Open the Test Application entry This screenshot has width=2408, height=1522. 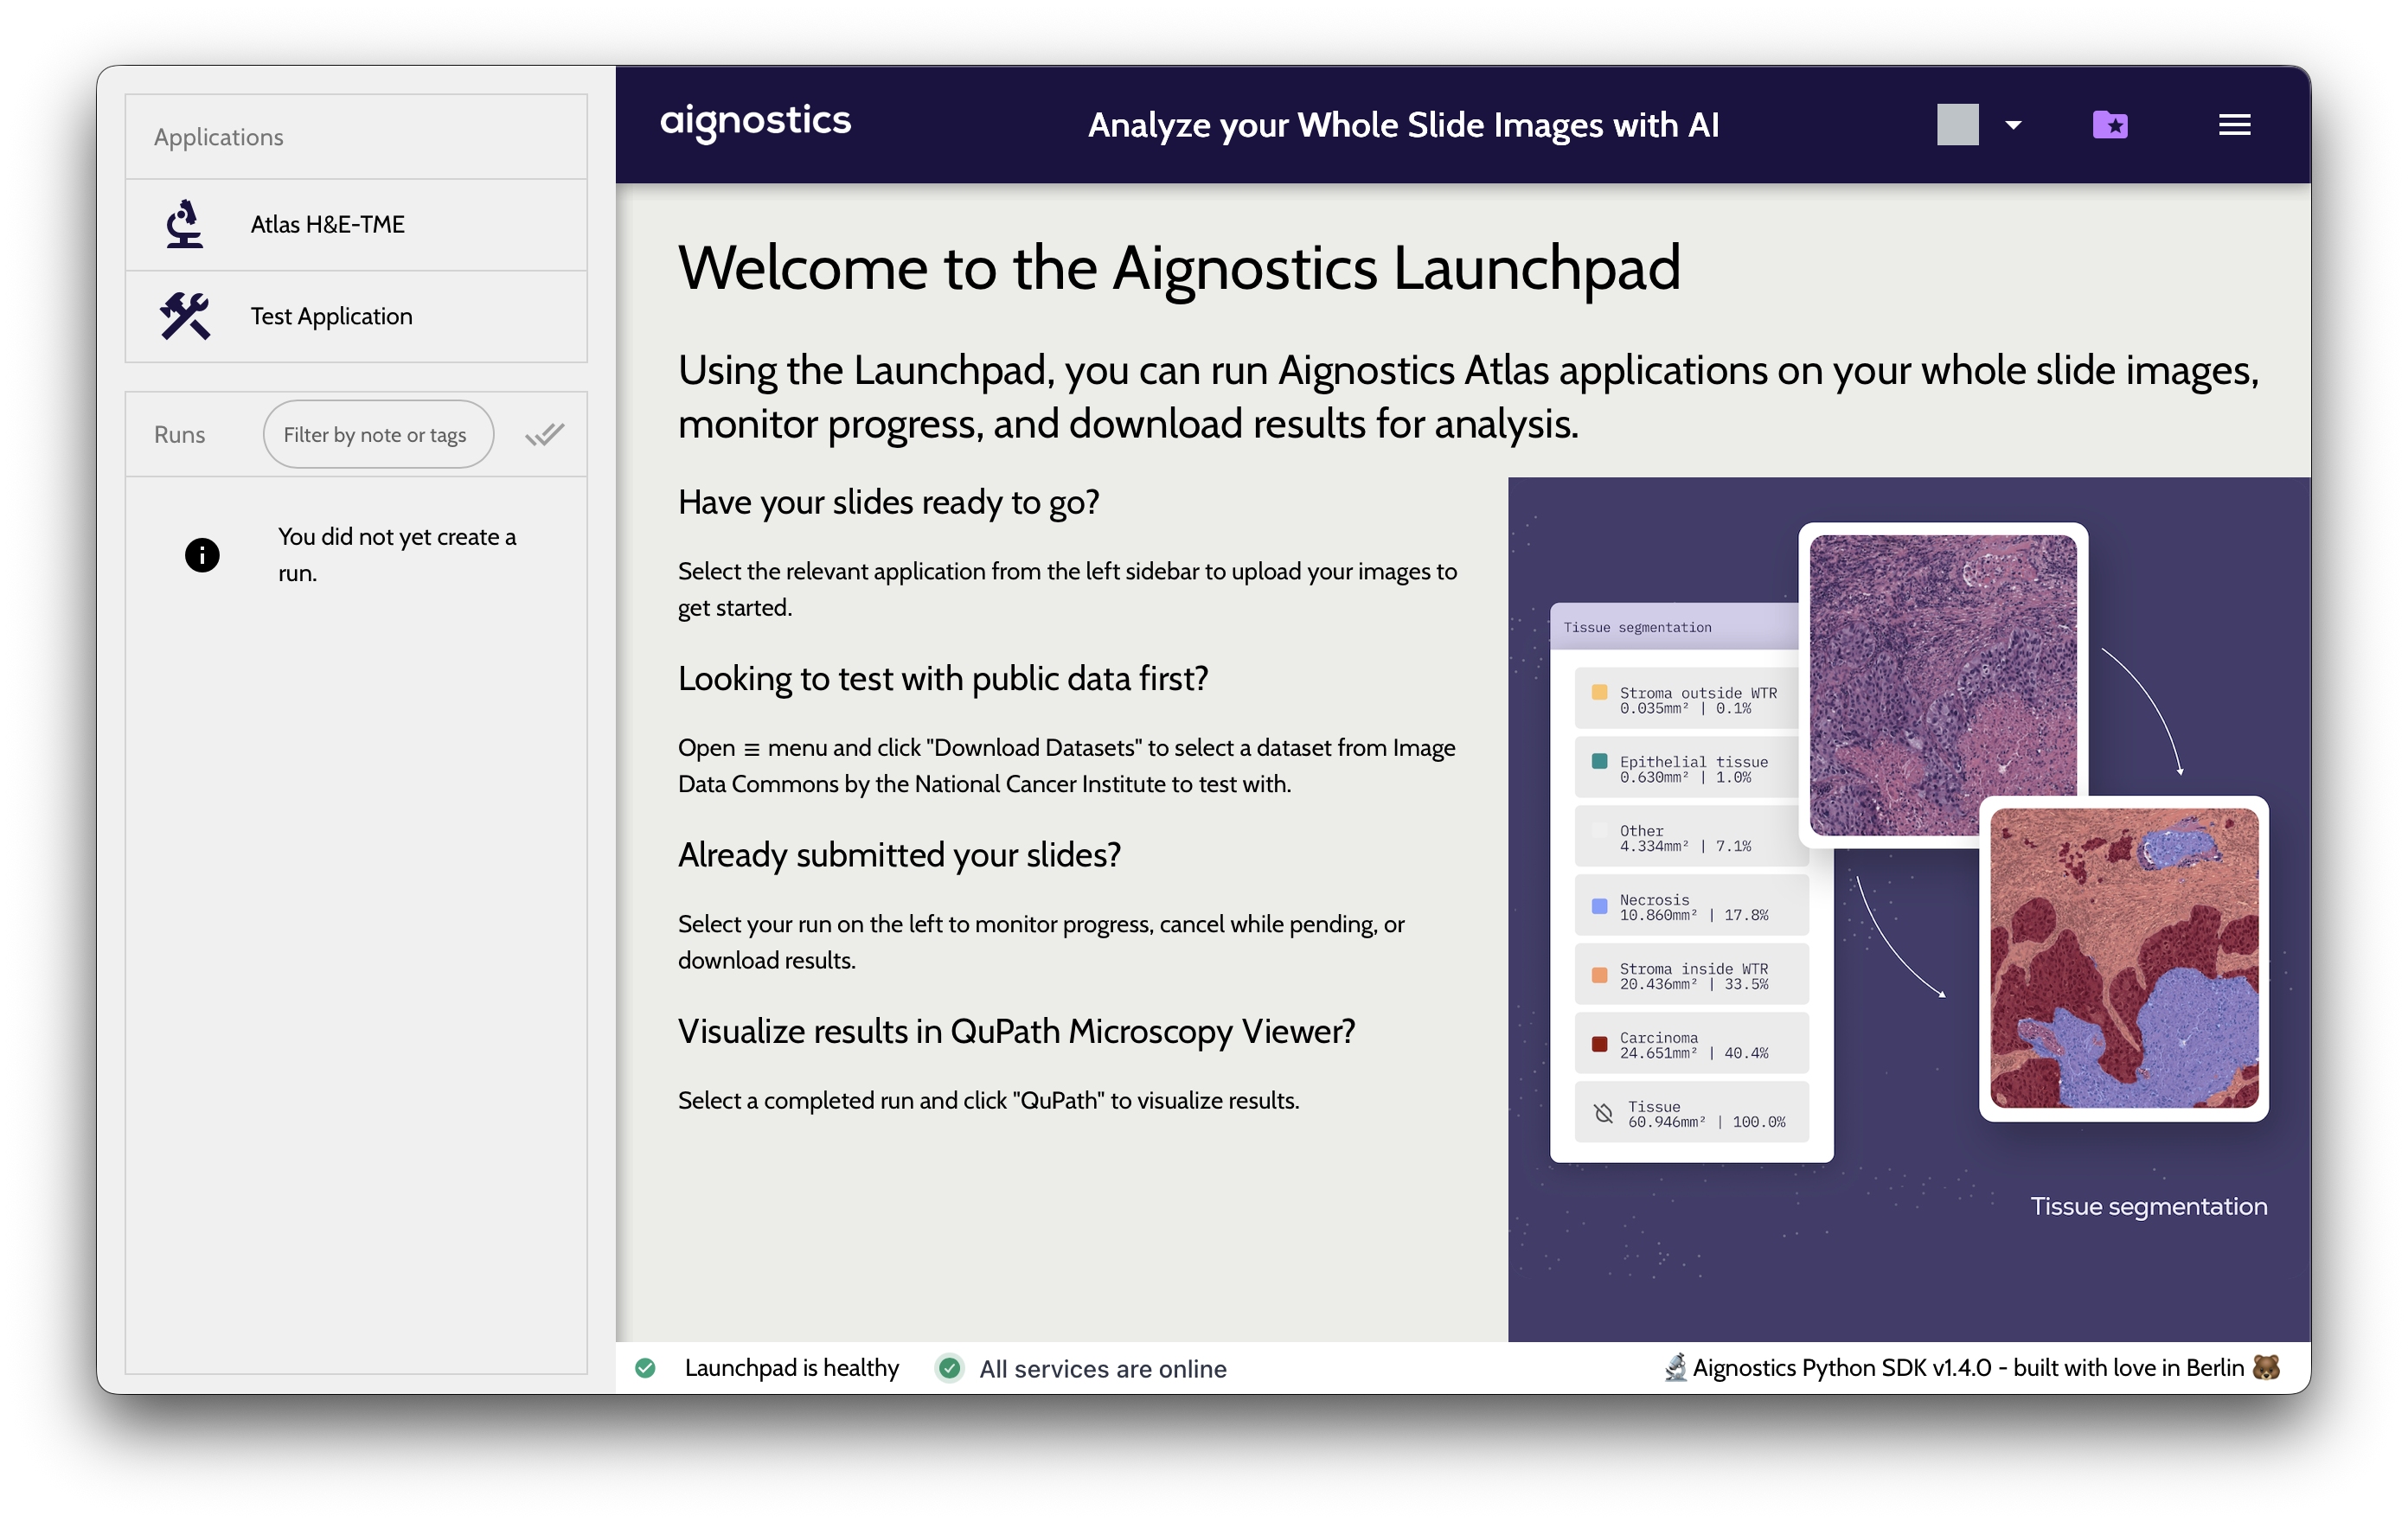[x=356, y=316]
